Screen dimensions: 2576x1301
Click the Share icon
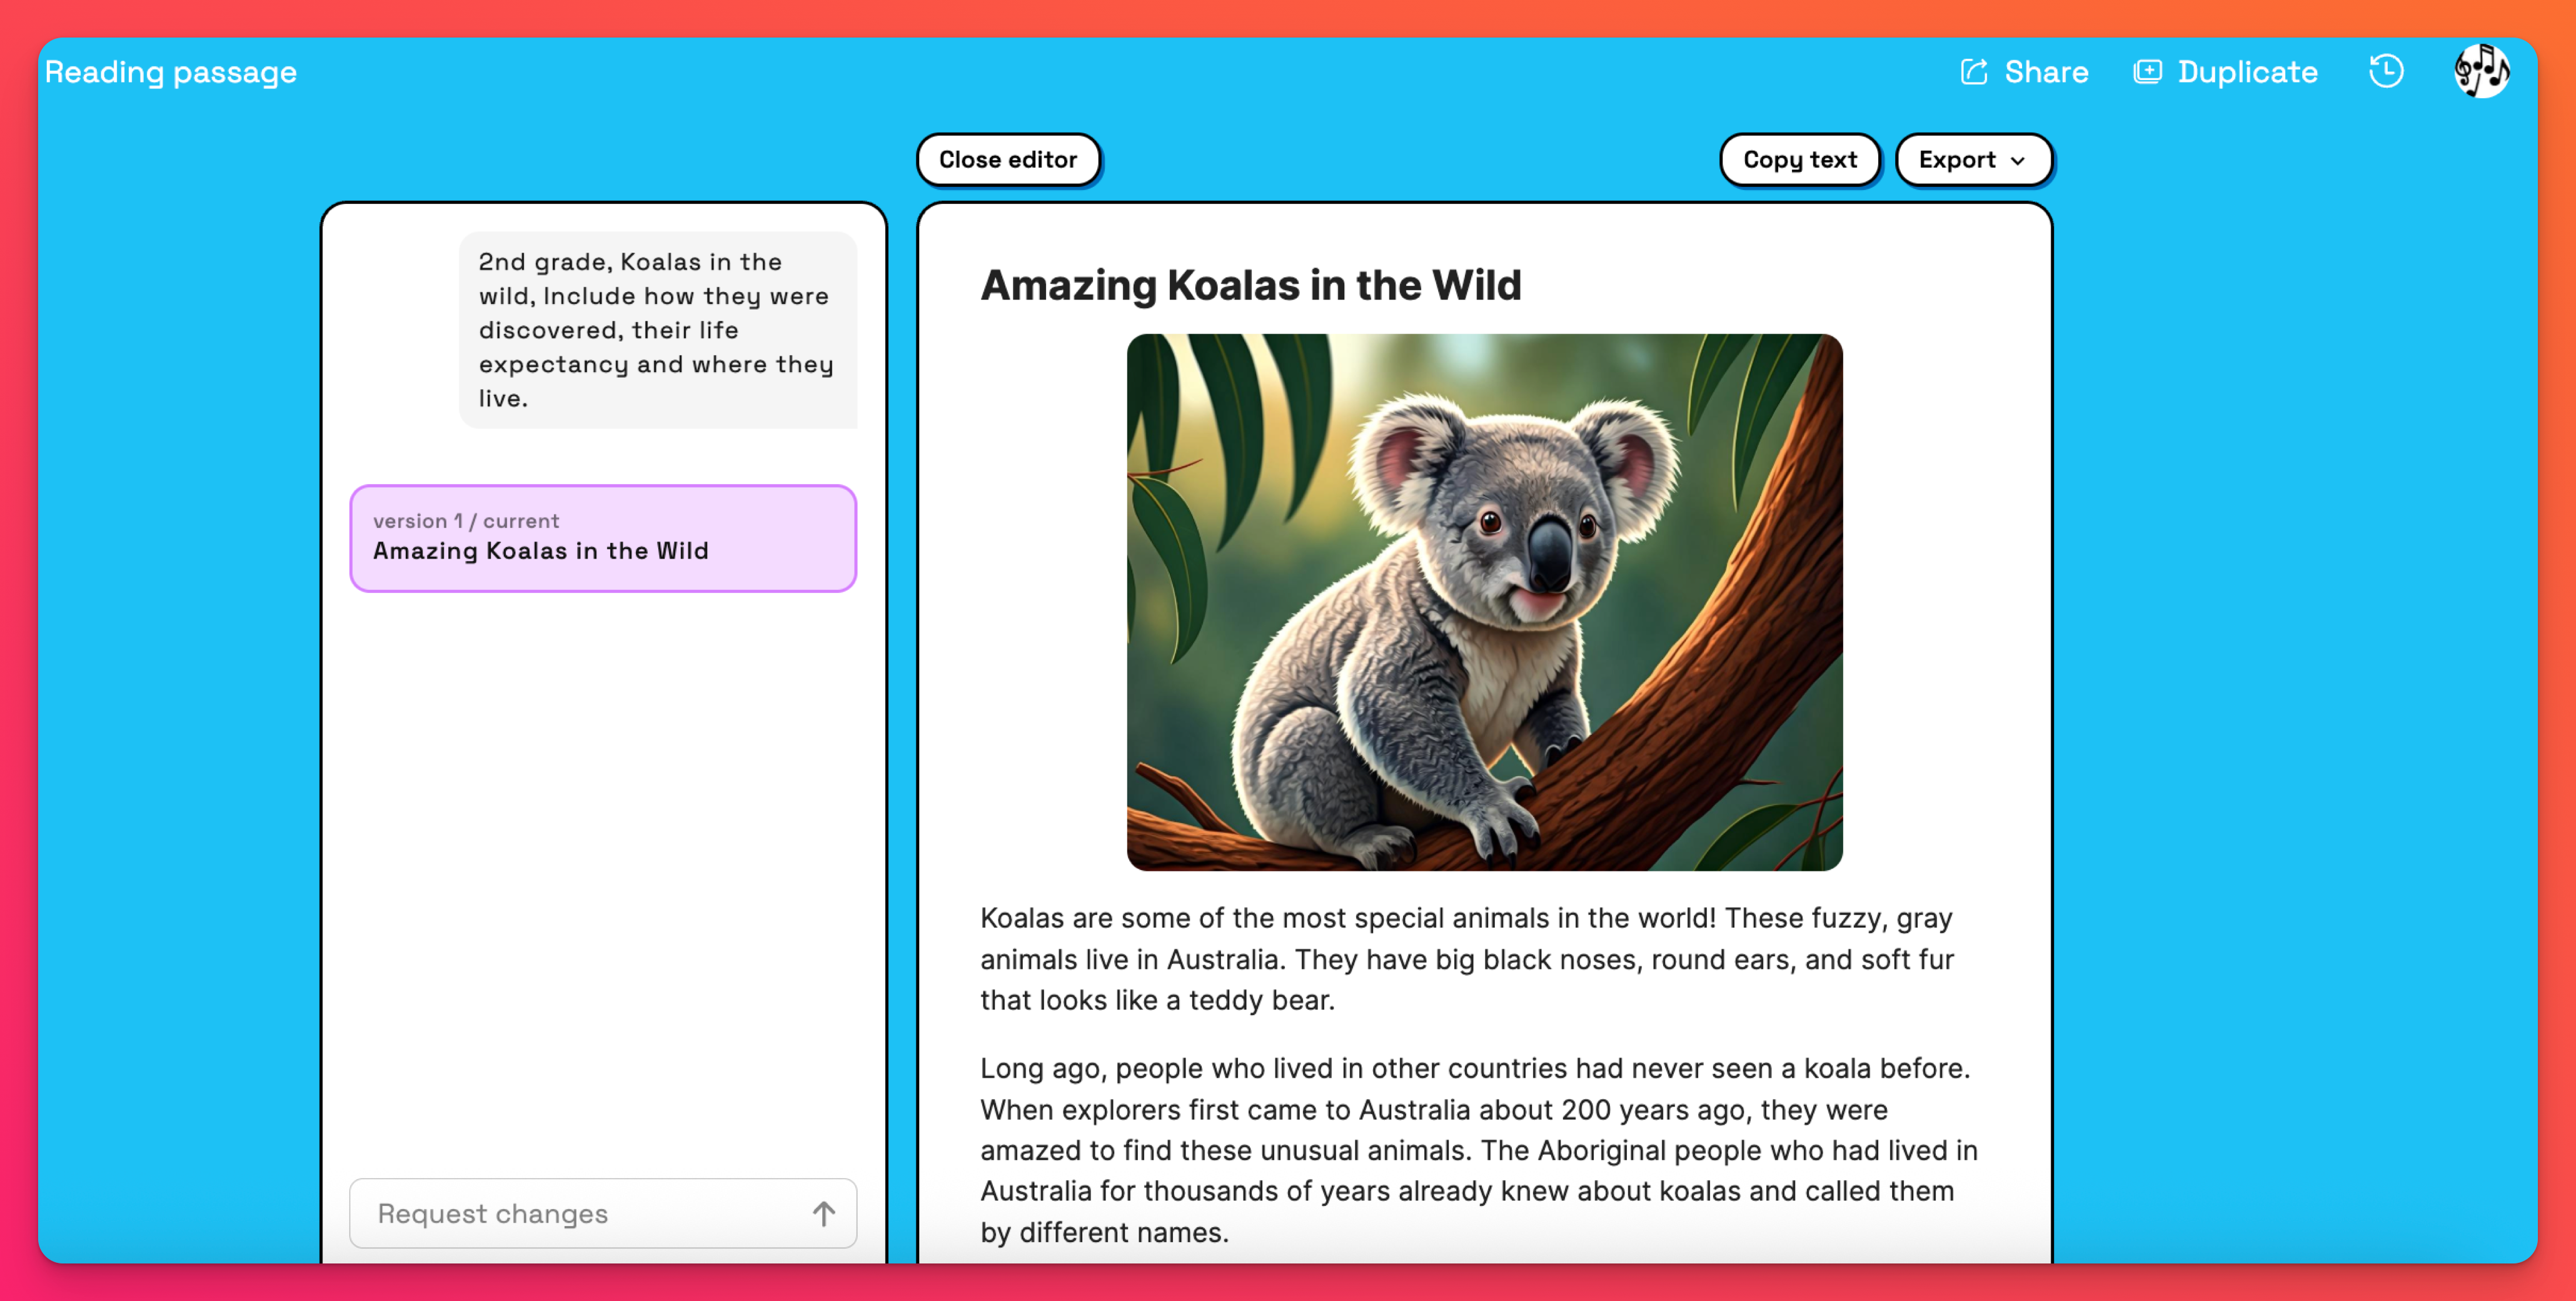1973,72
